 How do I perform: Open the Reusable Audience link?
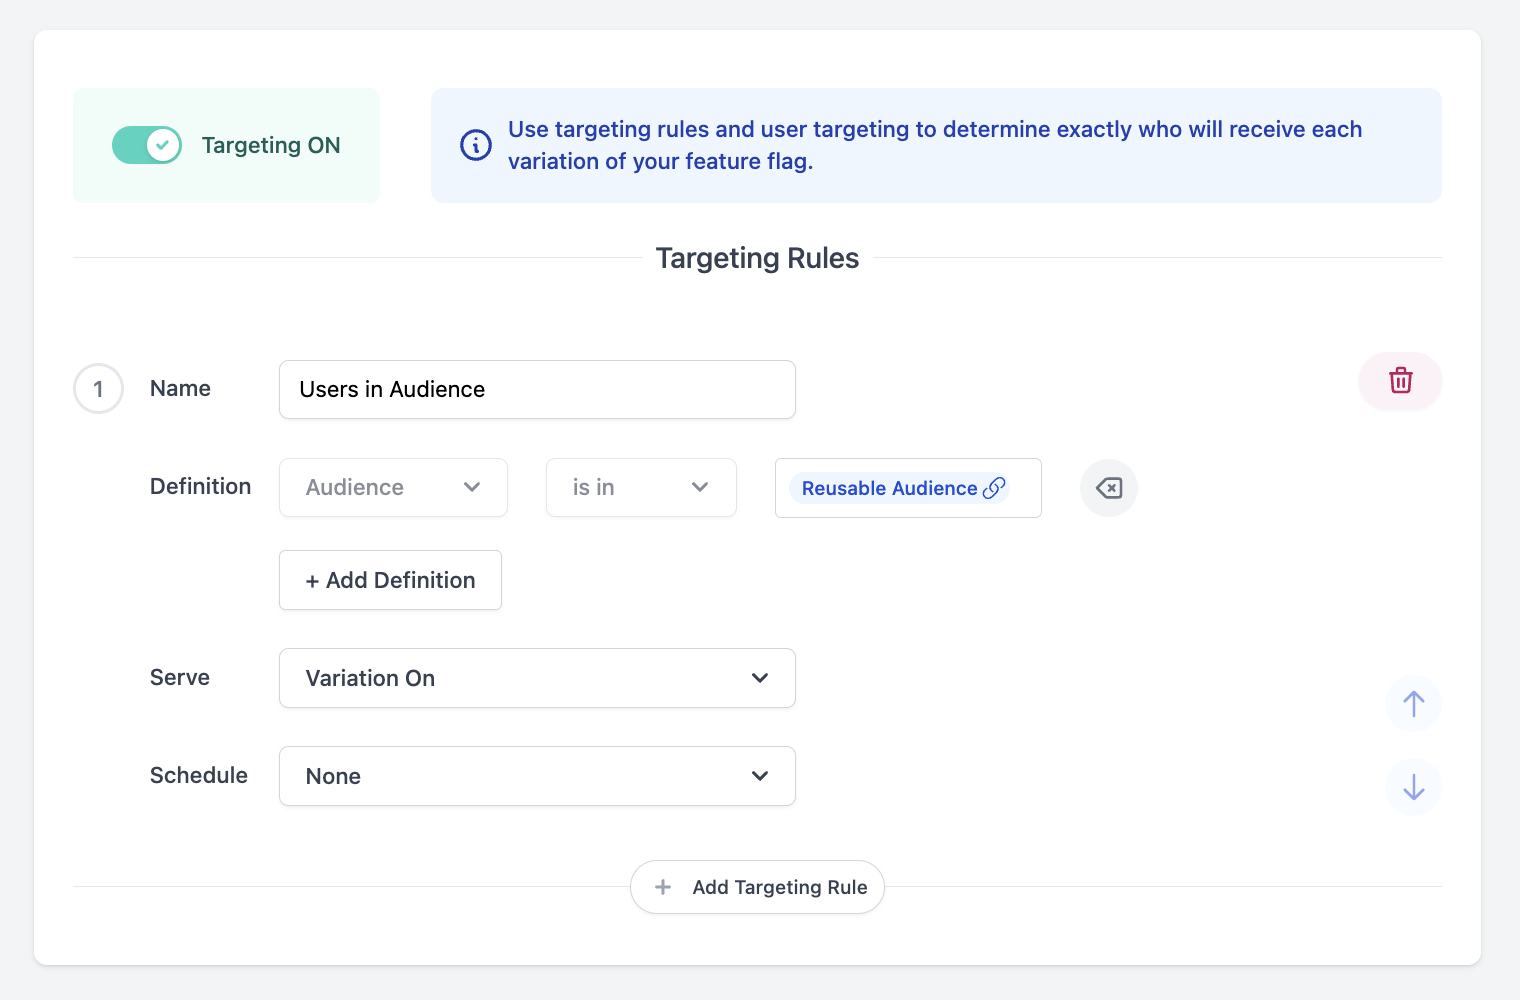[889, 488]
